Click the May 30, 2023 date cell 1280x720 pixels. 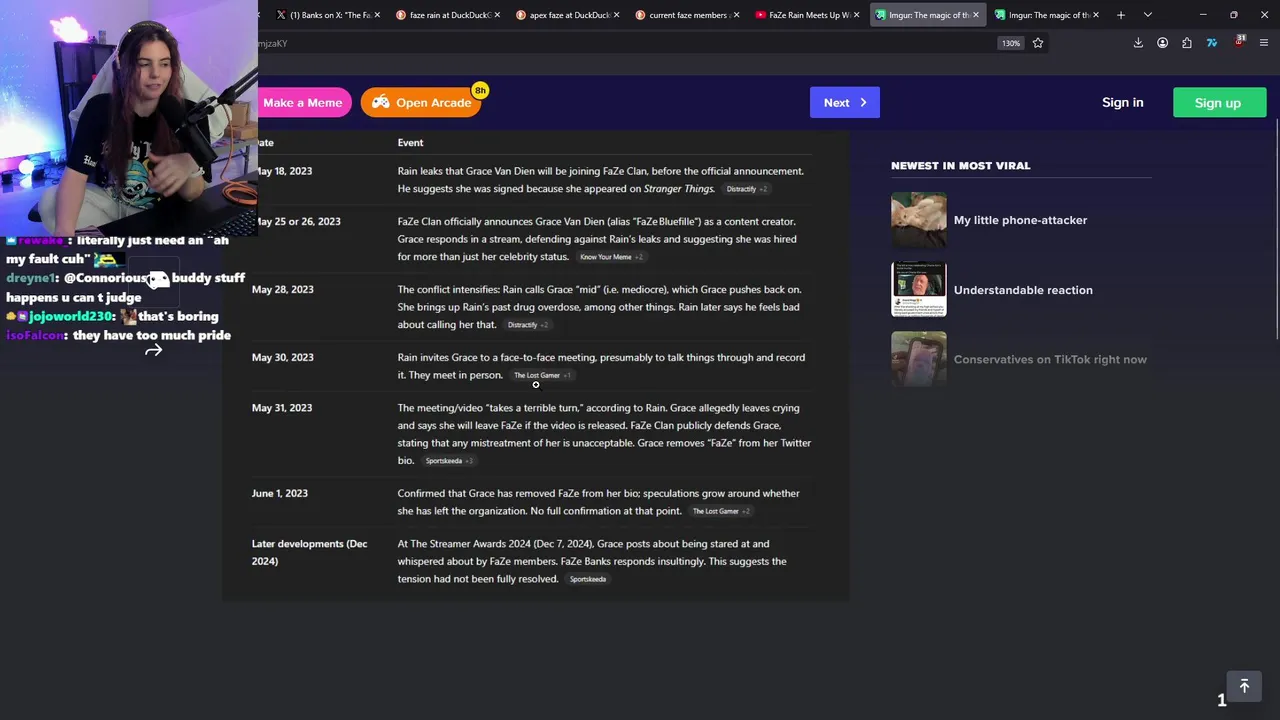(x=283, y=357)
